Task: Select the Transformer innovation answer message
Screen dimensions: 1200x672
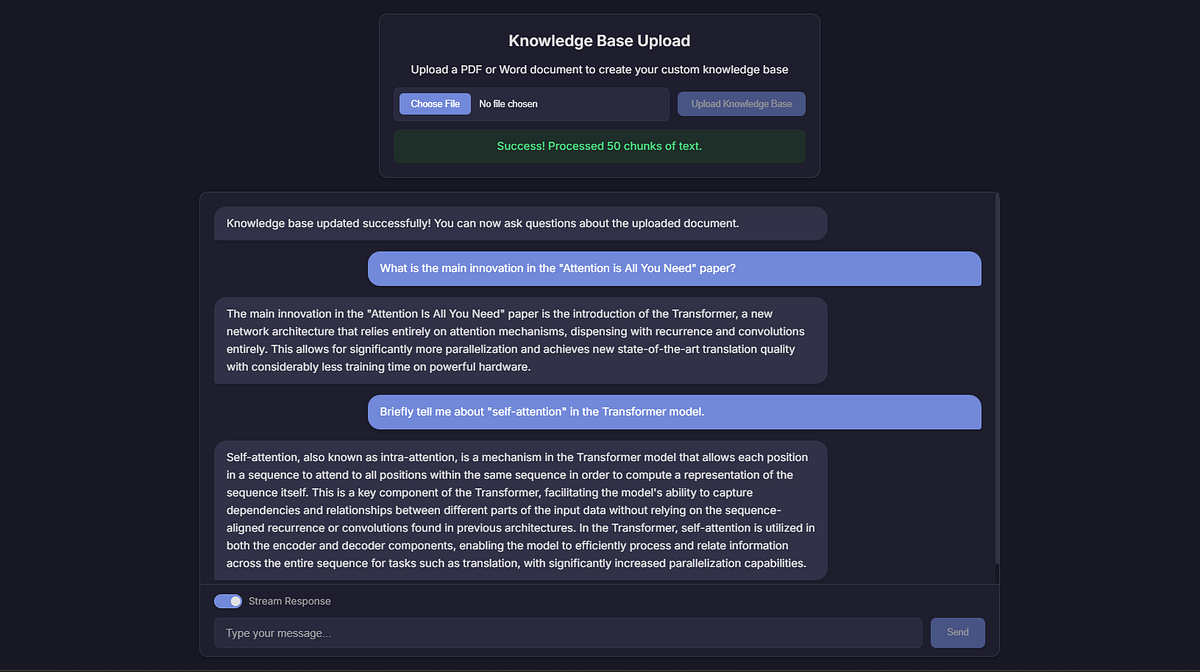Action: [519, 339]
